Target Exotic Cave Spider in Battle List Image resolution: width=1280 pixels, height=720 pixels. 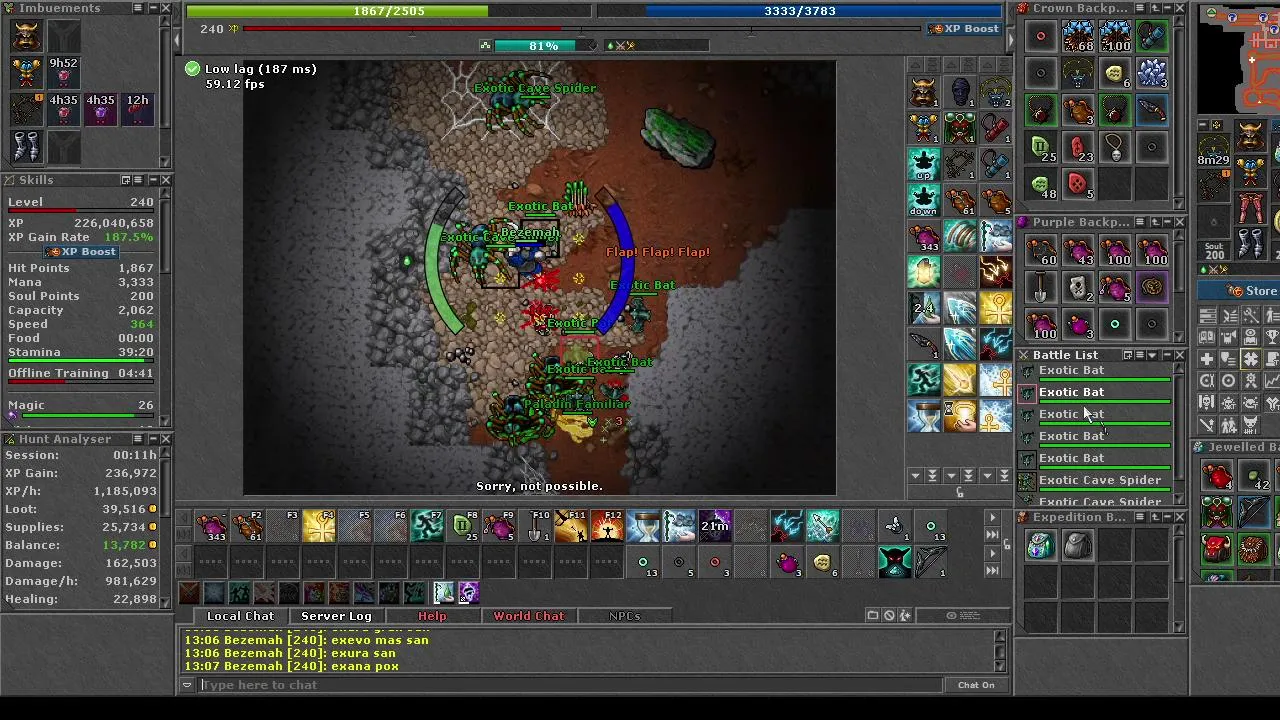click(1099, 481)
